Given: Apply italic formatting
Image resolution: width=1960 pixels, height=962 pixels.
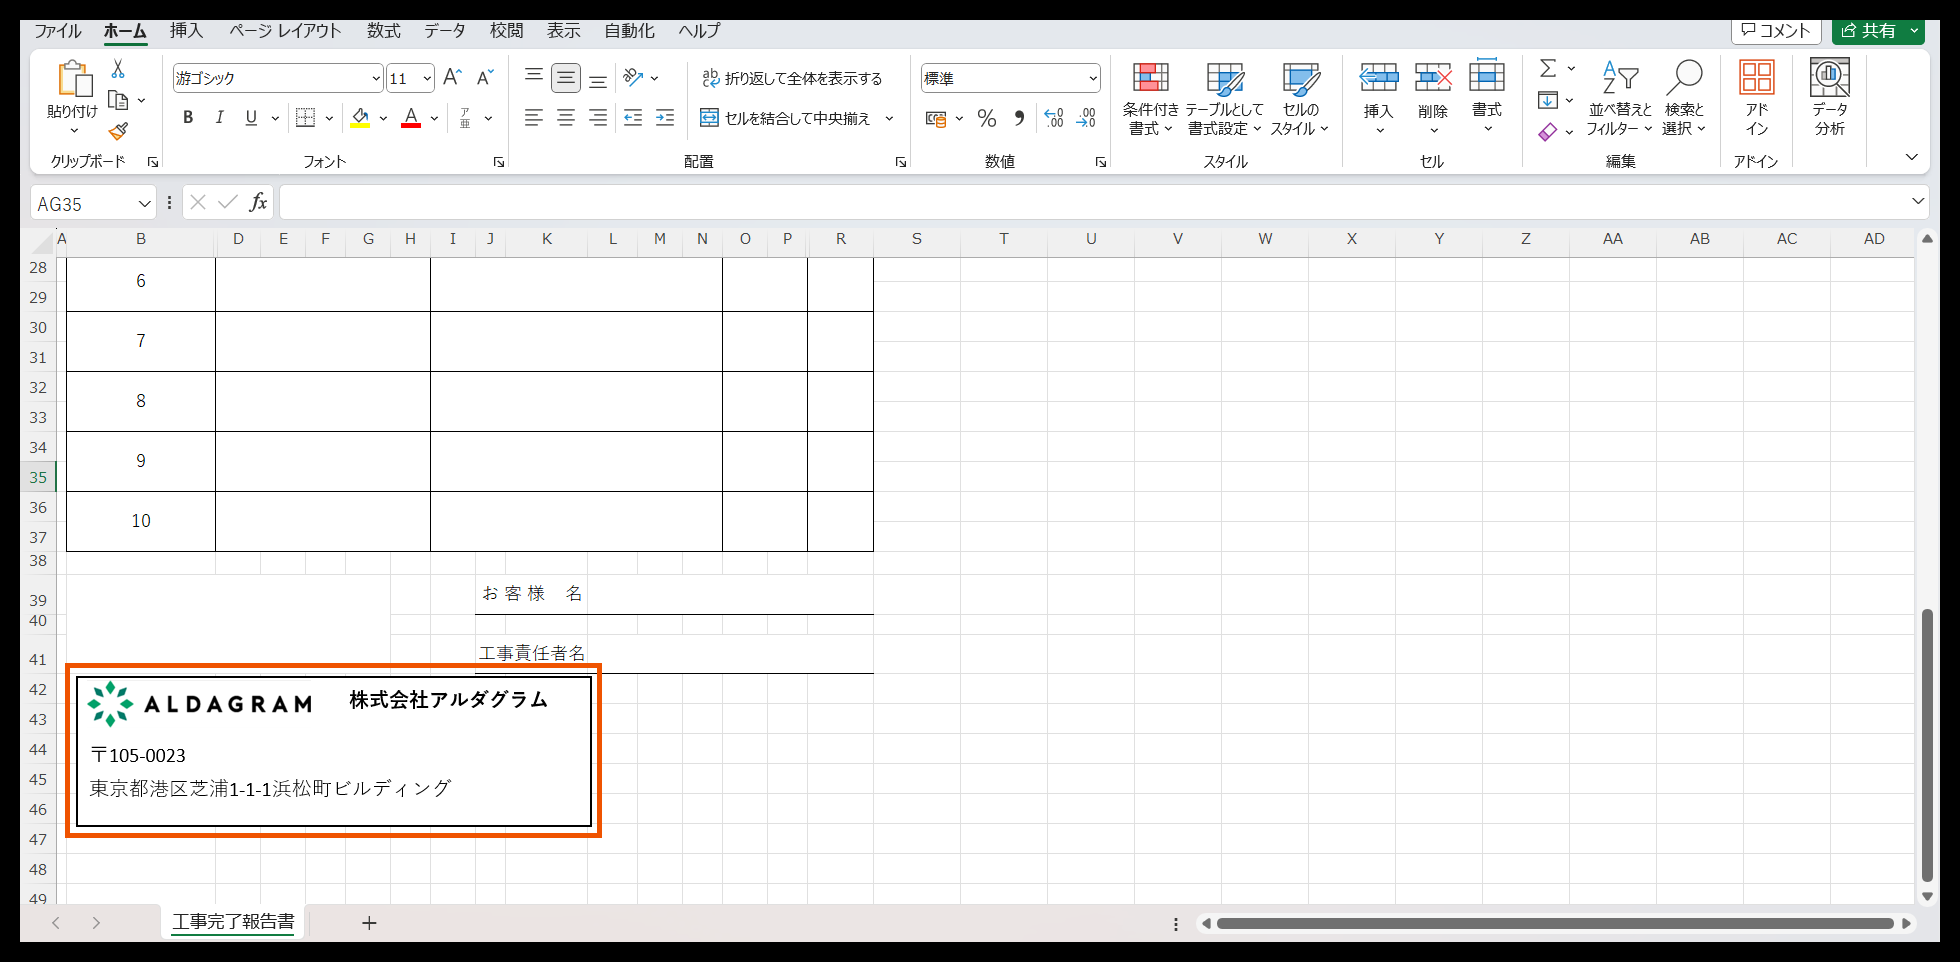Looking at the screenshot, I should click(x=219, y=117).
